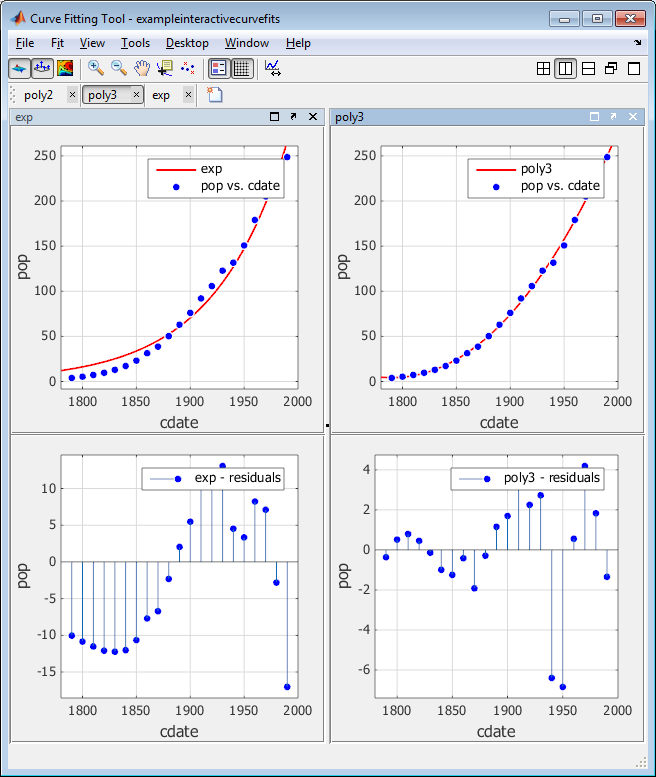Image resolution: width=656 pixels, height=777 pixels.
Task: Open the Tools menu
Action: coord(135,43)
